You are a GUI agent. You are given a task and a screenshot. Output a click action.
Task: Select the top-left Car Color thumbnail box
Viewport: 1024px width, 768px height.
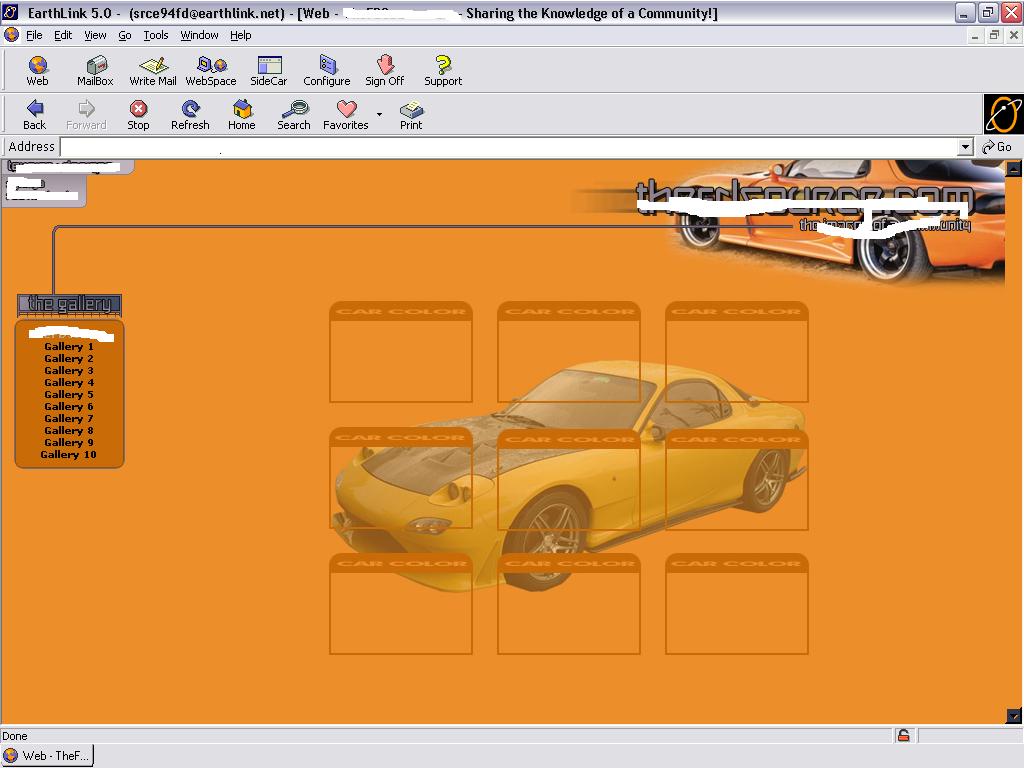[x=401, y=353]
